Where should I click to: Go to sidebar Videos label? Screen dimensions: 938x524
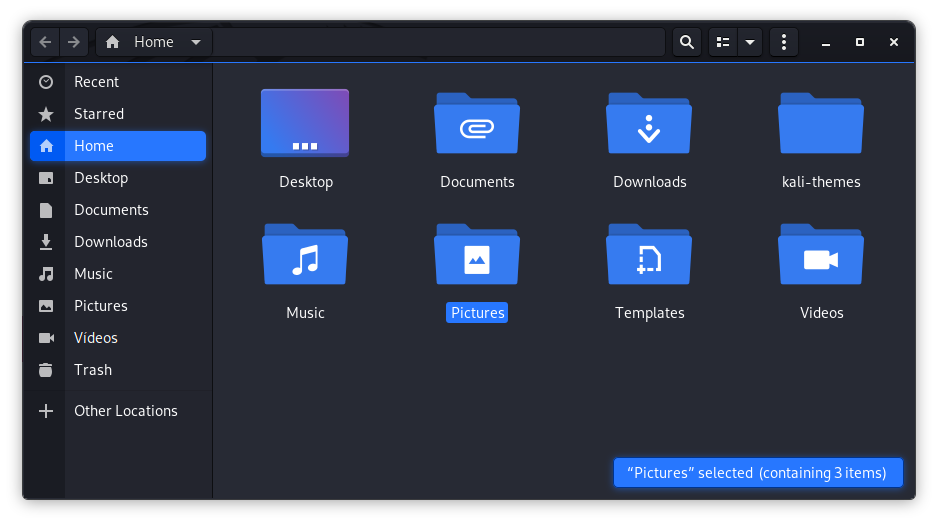[x=96, y=338]
